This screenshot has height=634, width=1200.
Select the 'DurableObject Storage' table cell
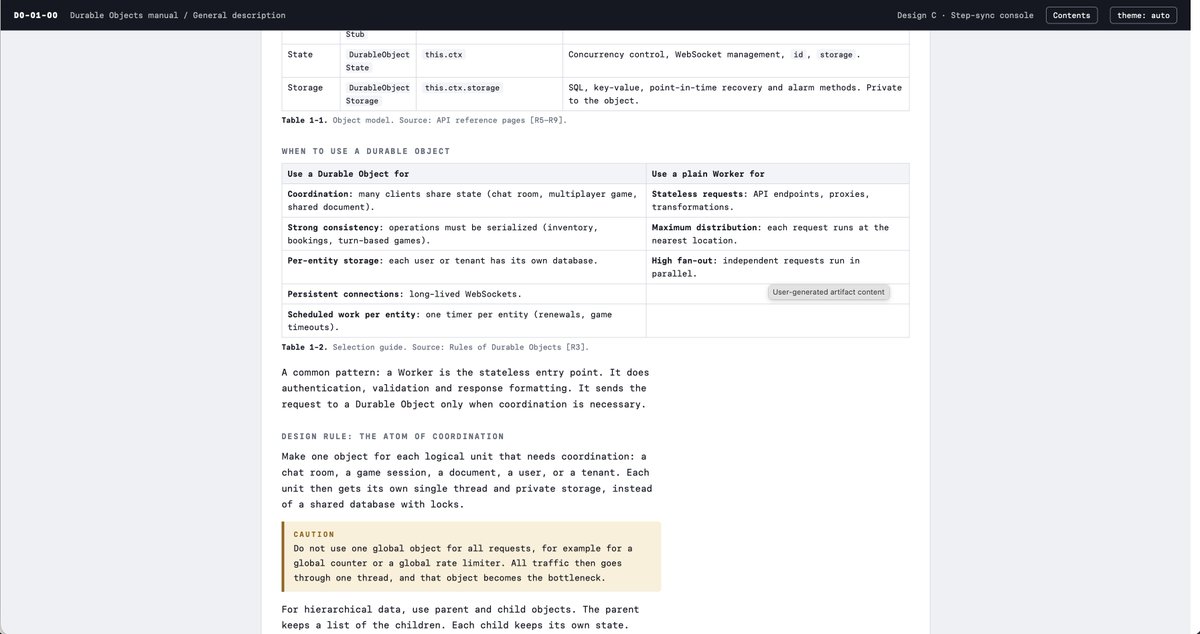point(378,94)
